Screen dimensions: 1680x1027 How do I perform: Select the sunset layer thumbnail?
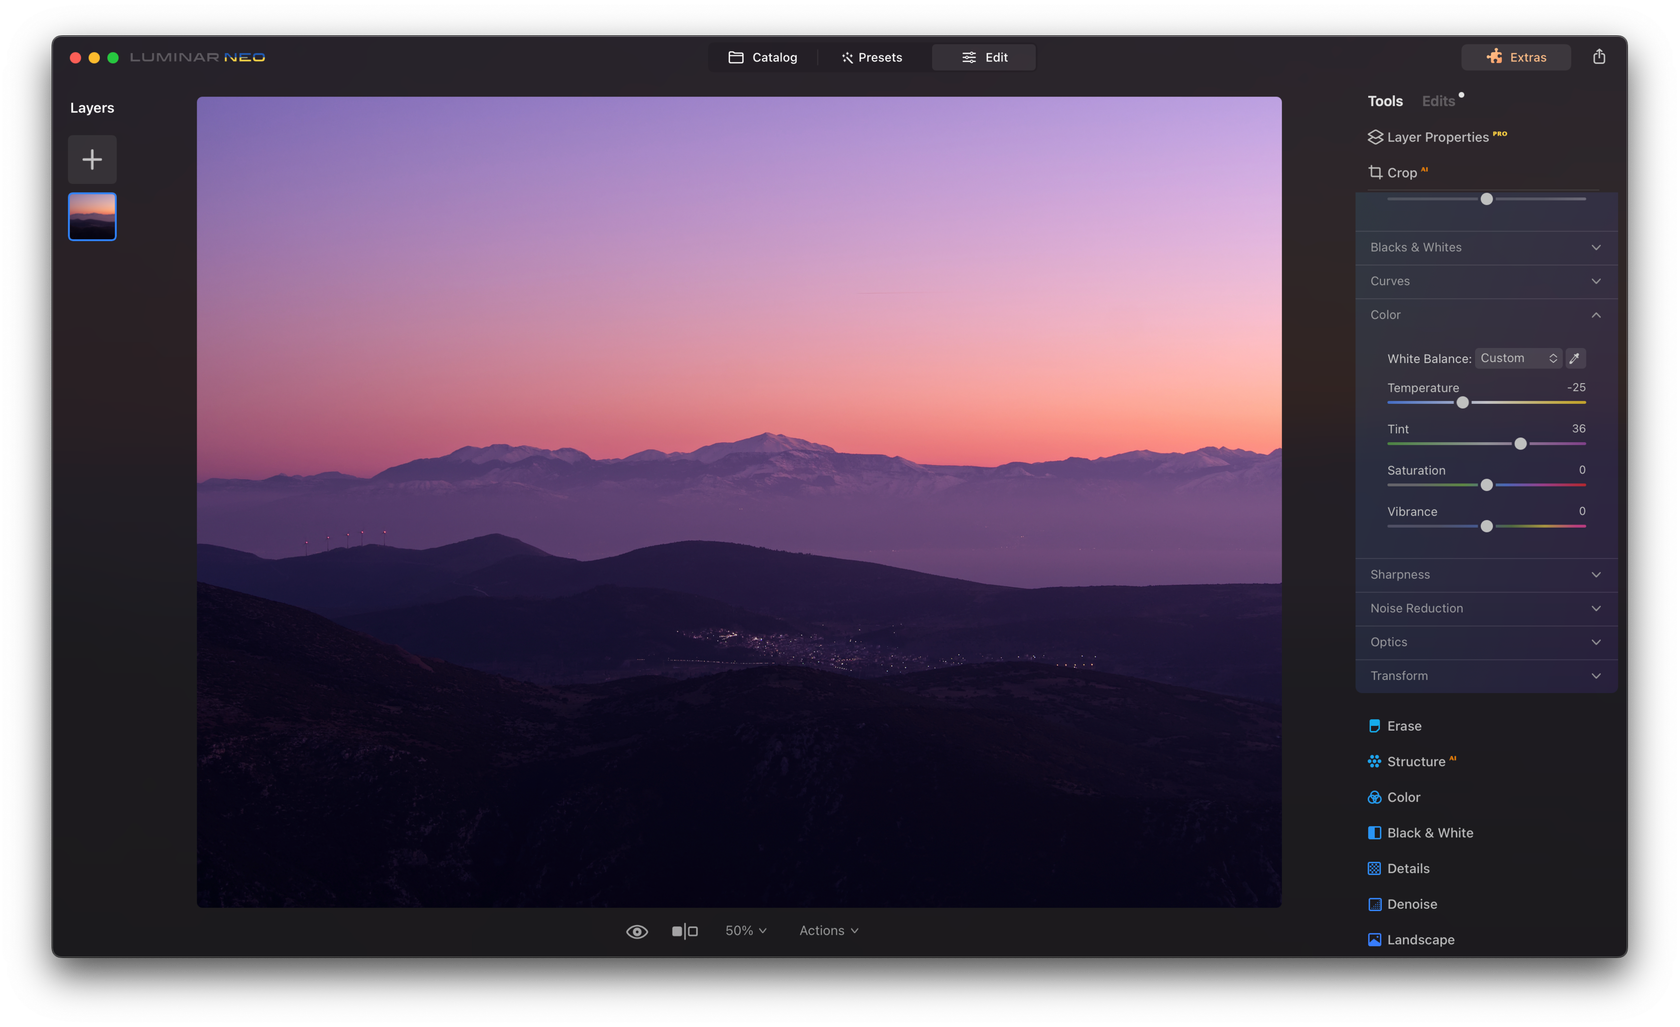(92, 217)
